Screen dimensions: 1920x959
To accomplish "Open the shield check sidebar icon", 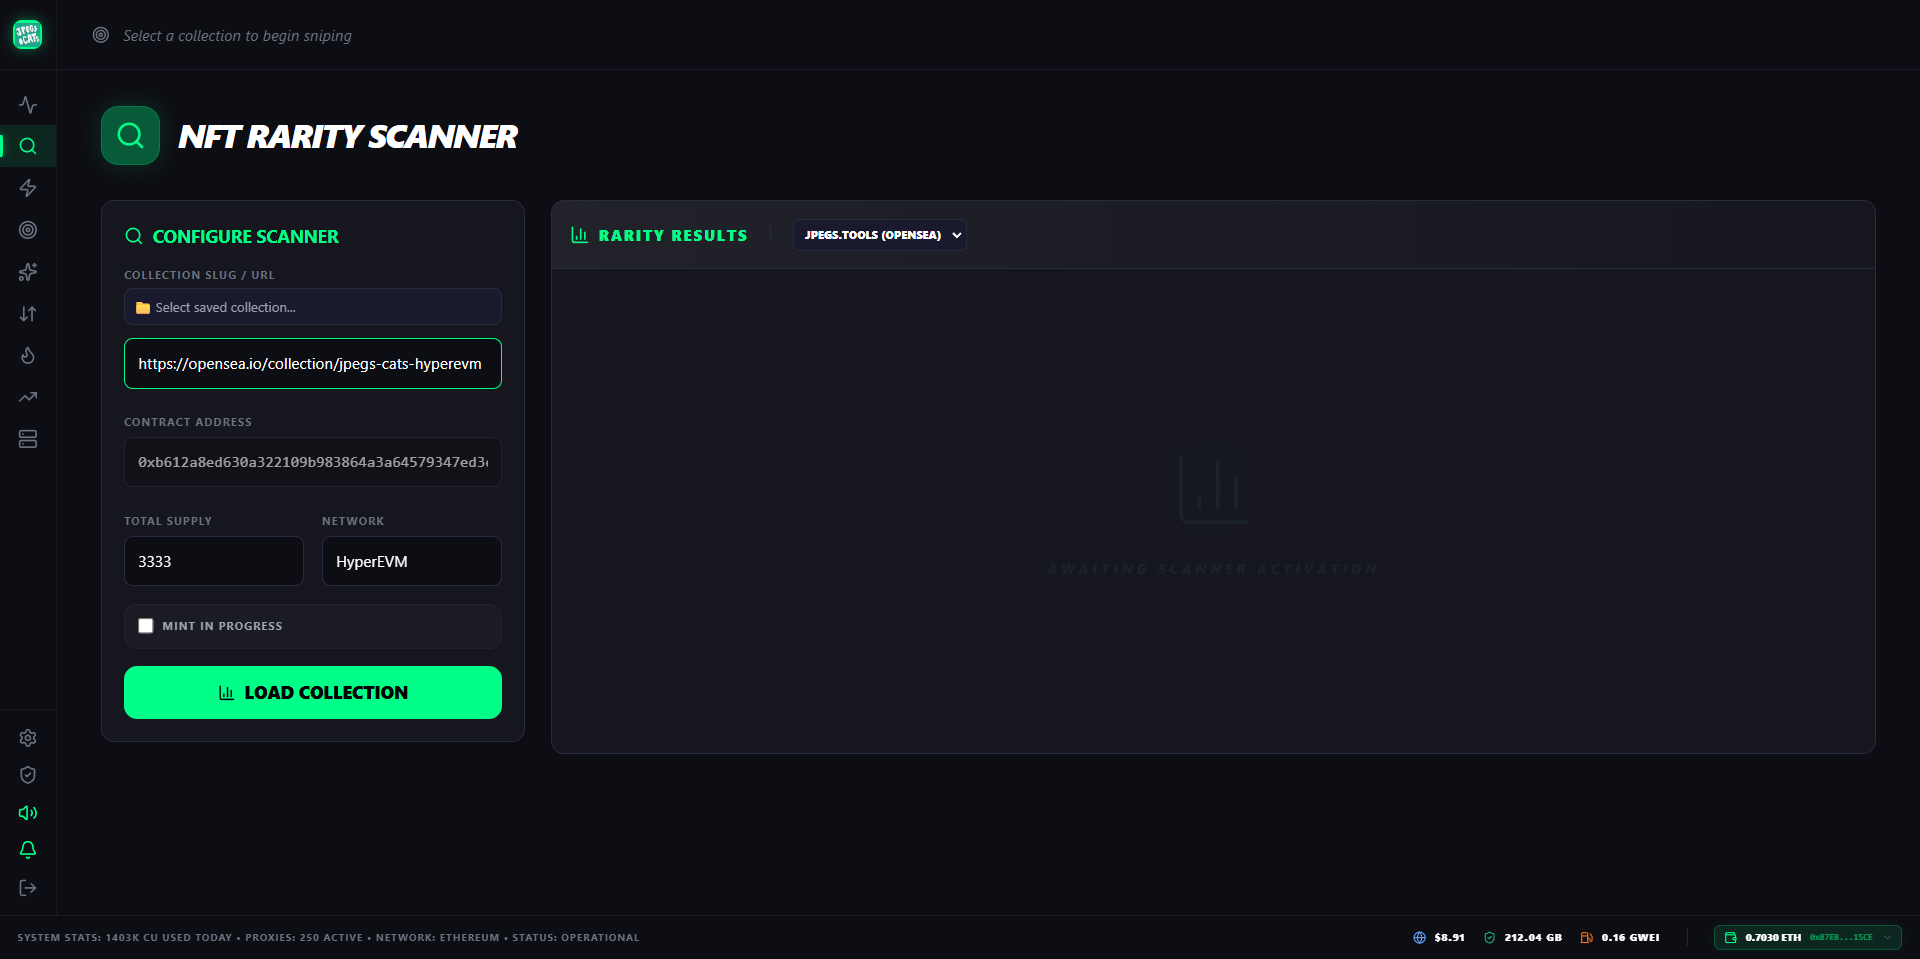I will click(x=28, y=775).
